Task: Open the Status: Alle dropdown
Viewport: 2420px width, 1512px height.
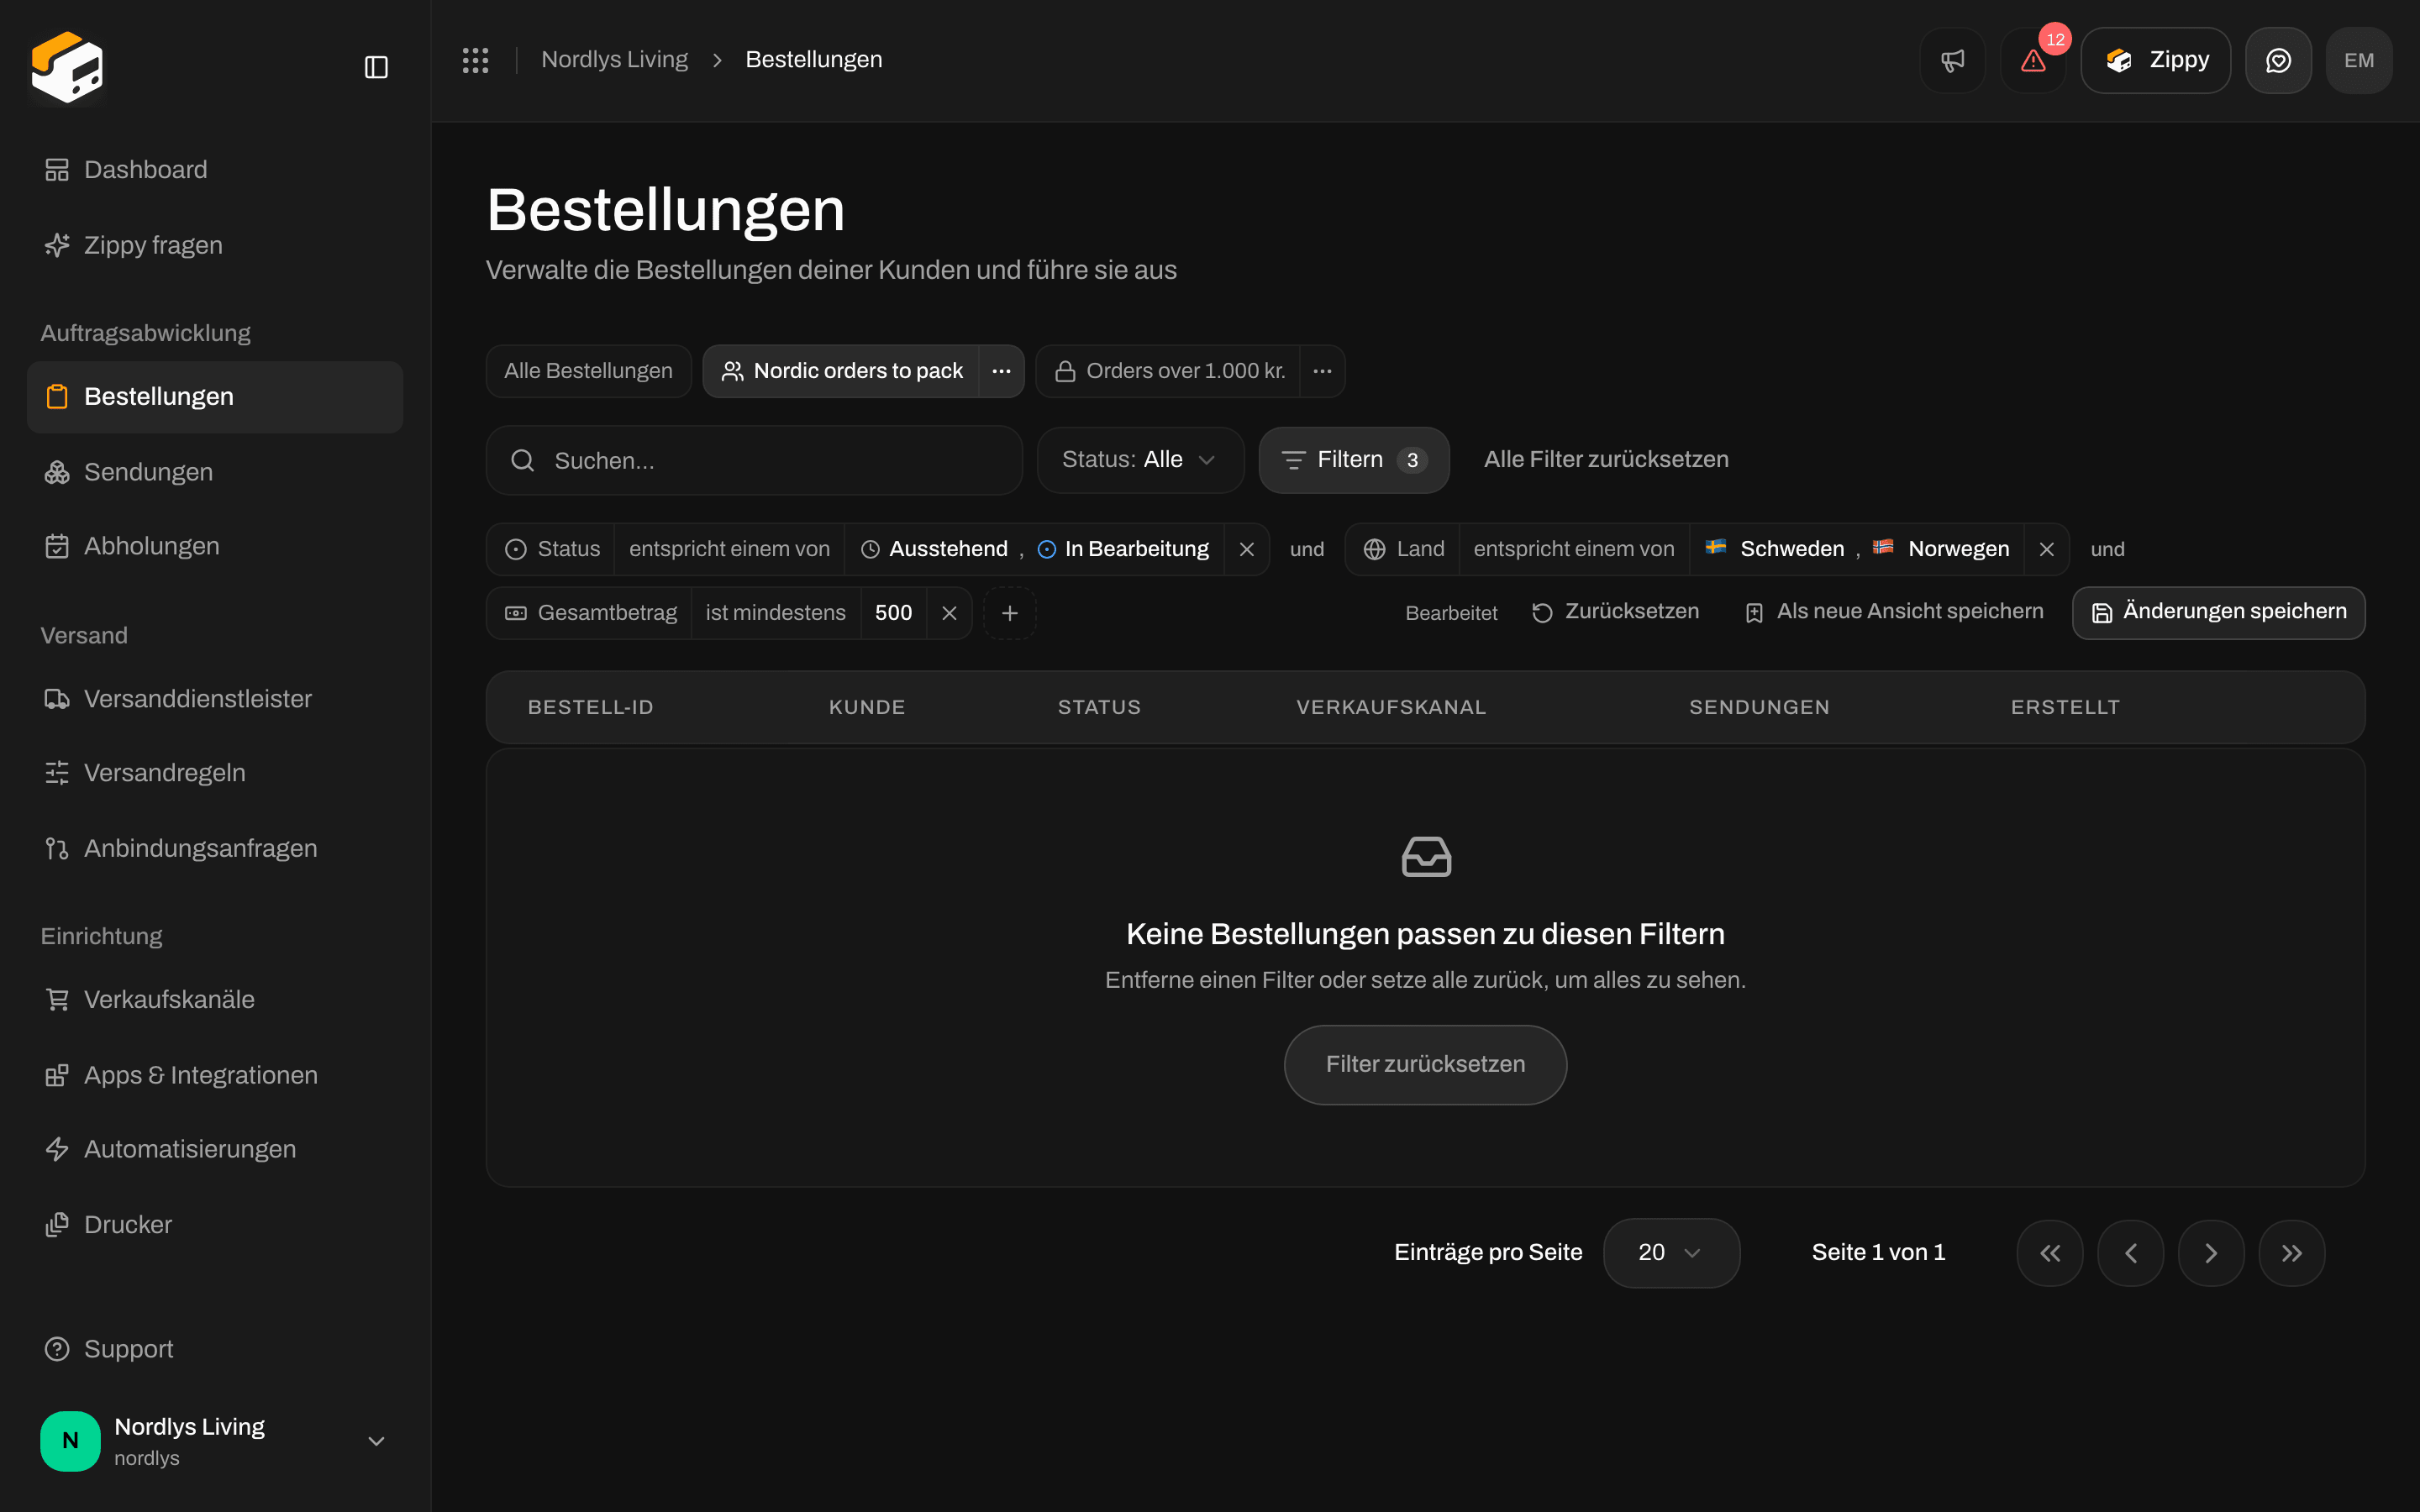Action: 1140,460
